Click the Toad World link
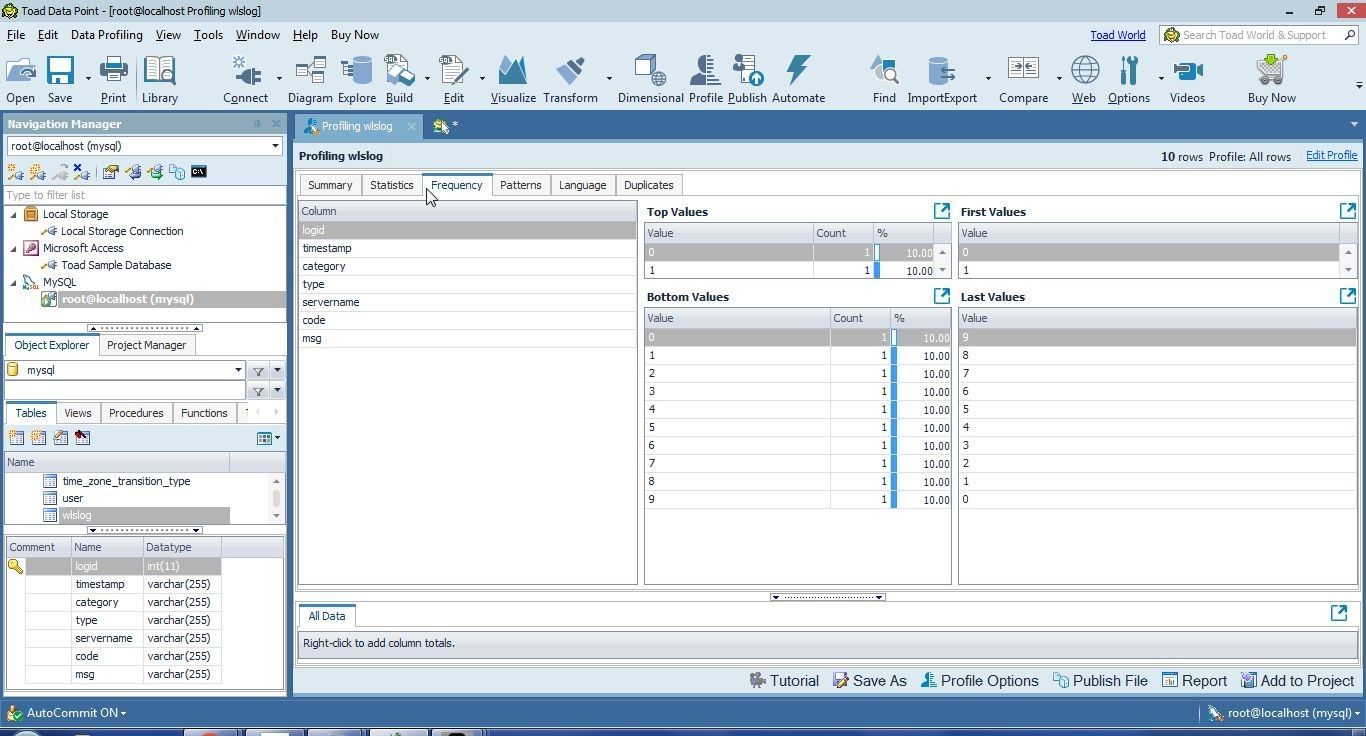Viewport: 1366px width, 736px height. click(1117, 35)
